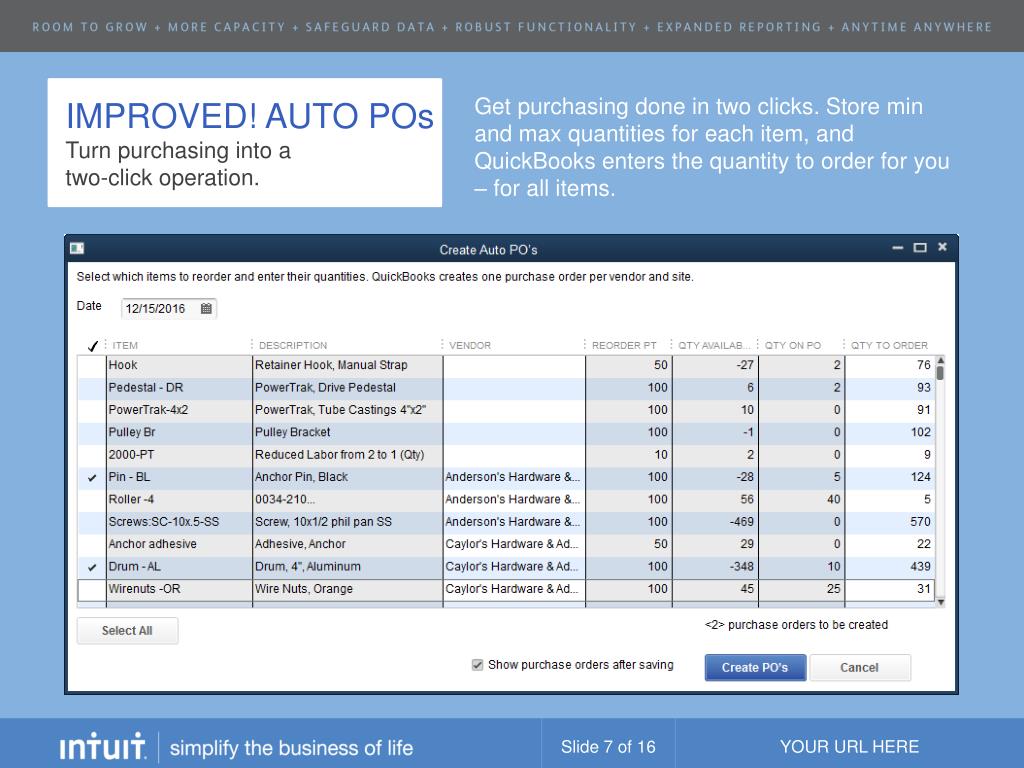
Task: Open the calendar picker beside the date
Action: click(206, 308)
